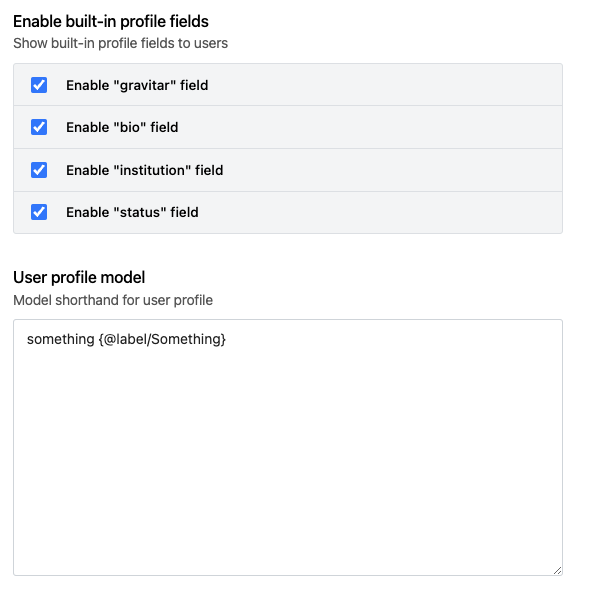
Task: Uncheck the gravitar field checkbox
Action: point(39,85)
